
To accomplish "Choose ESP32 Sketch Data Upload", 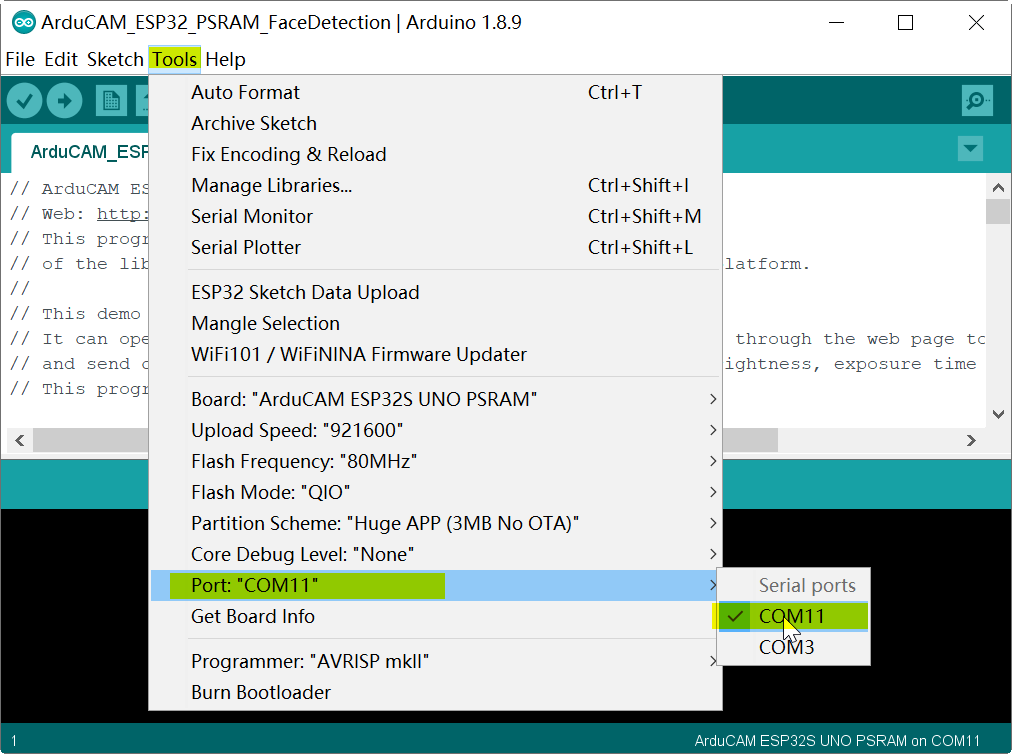I will (x=436, y=292).
